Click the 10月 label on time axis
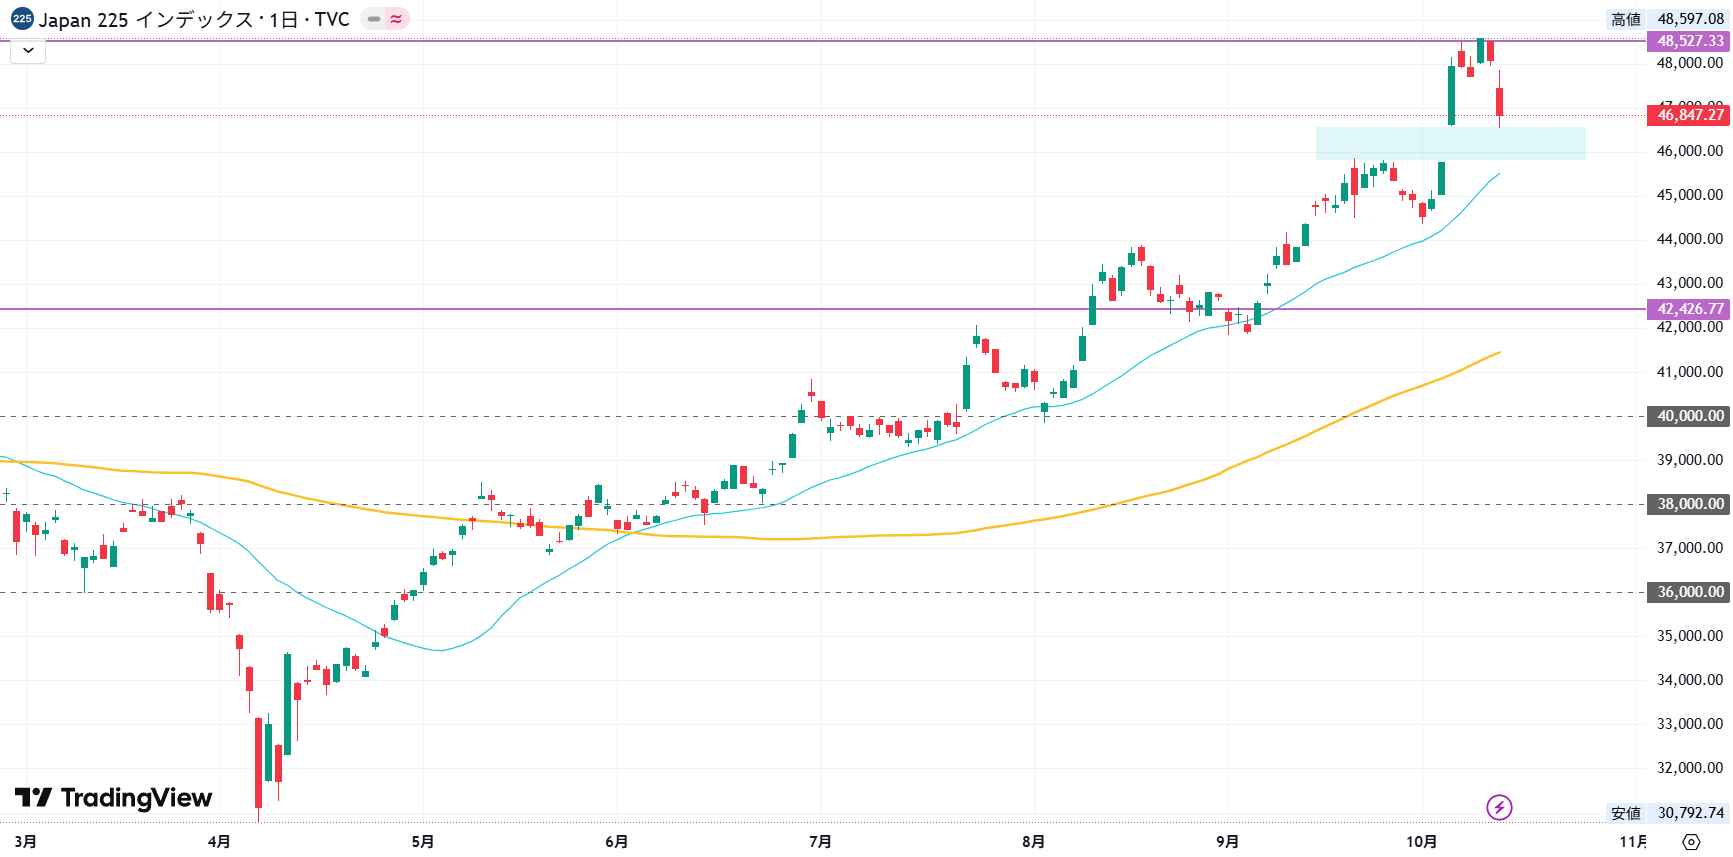The image size is (1733, 857). point(1421,842)
